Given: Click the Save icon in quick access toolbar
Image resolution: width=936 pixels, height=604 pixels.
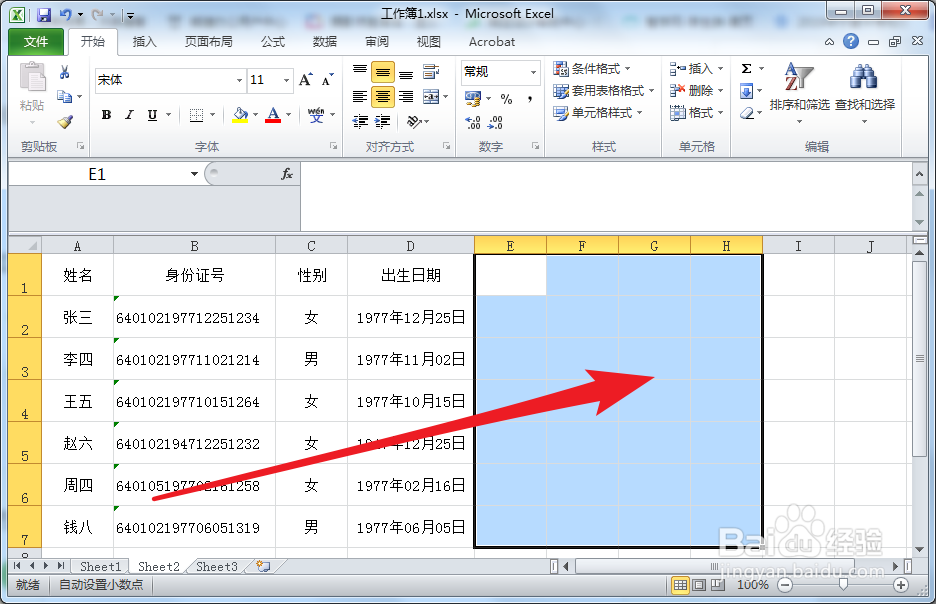Looking at the screenshot, I should point(44,14).
